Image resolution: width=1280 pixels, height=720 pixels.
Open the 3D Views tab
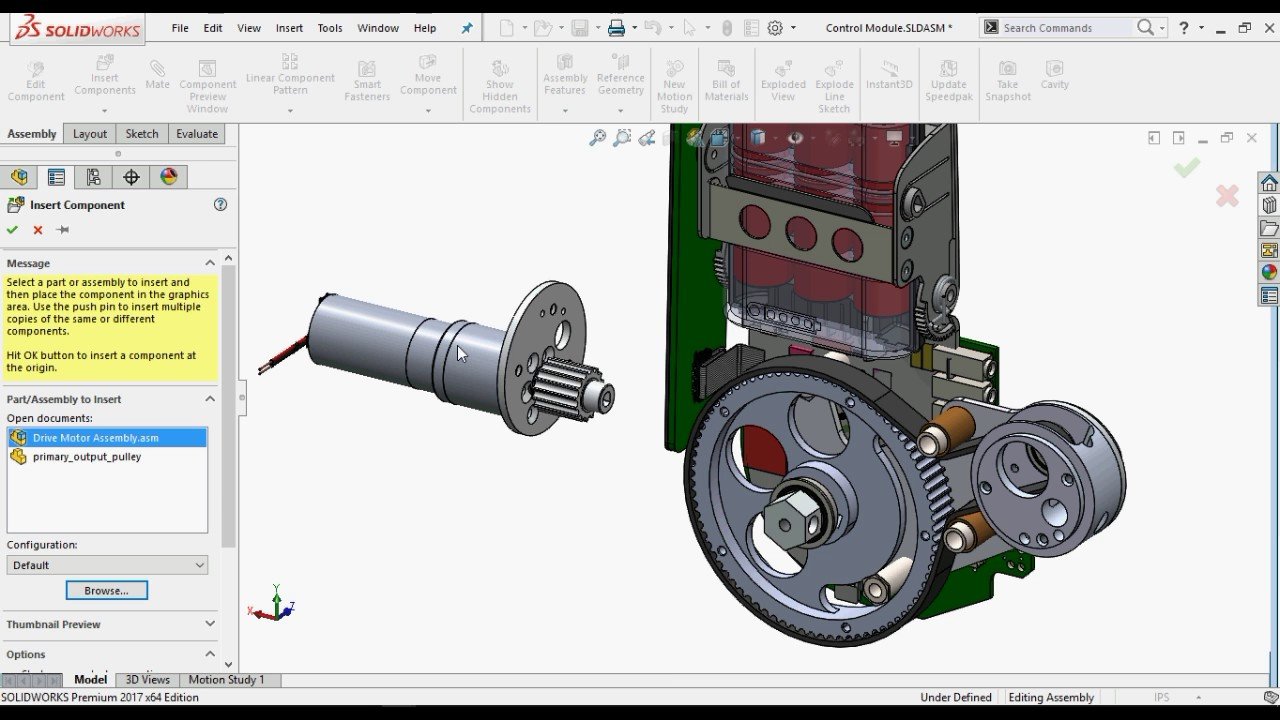[x=147, y=680]
